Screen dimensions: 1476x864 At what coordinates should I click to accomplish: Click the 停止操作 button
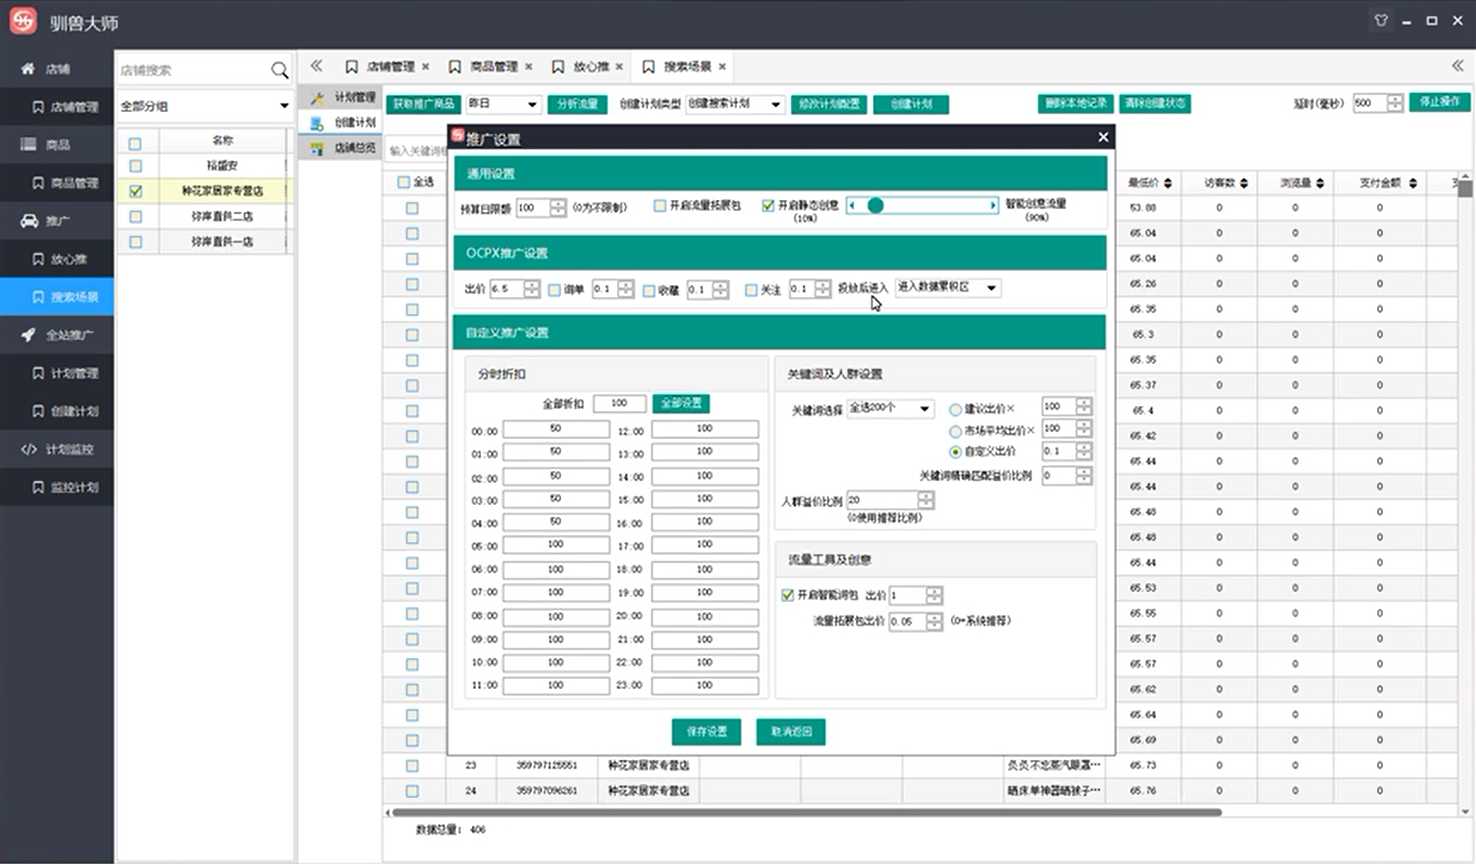point(1439,102)
